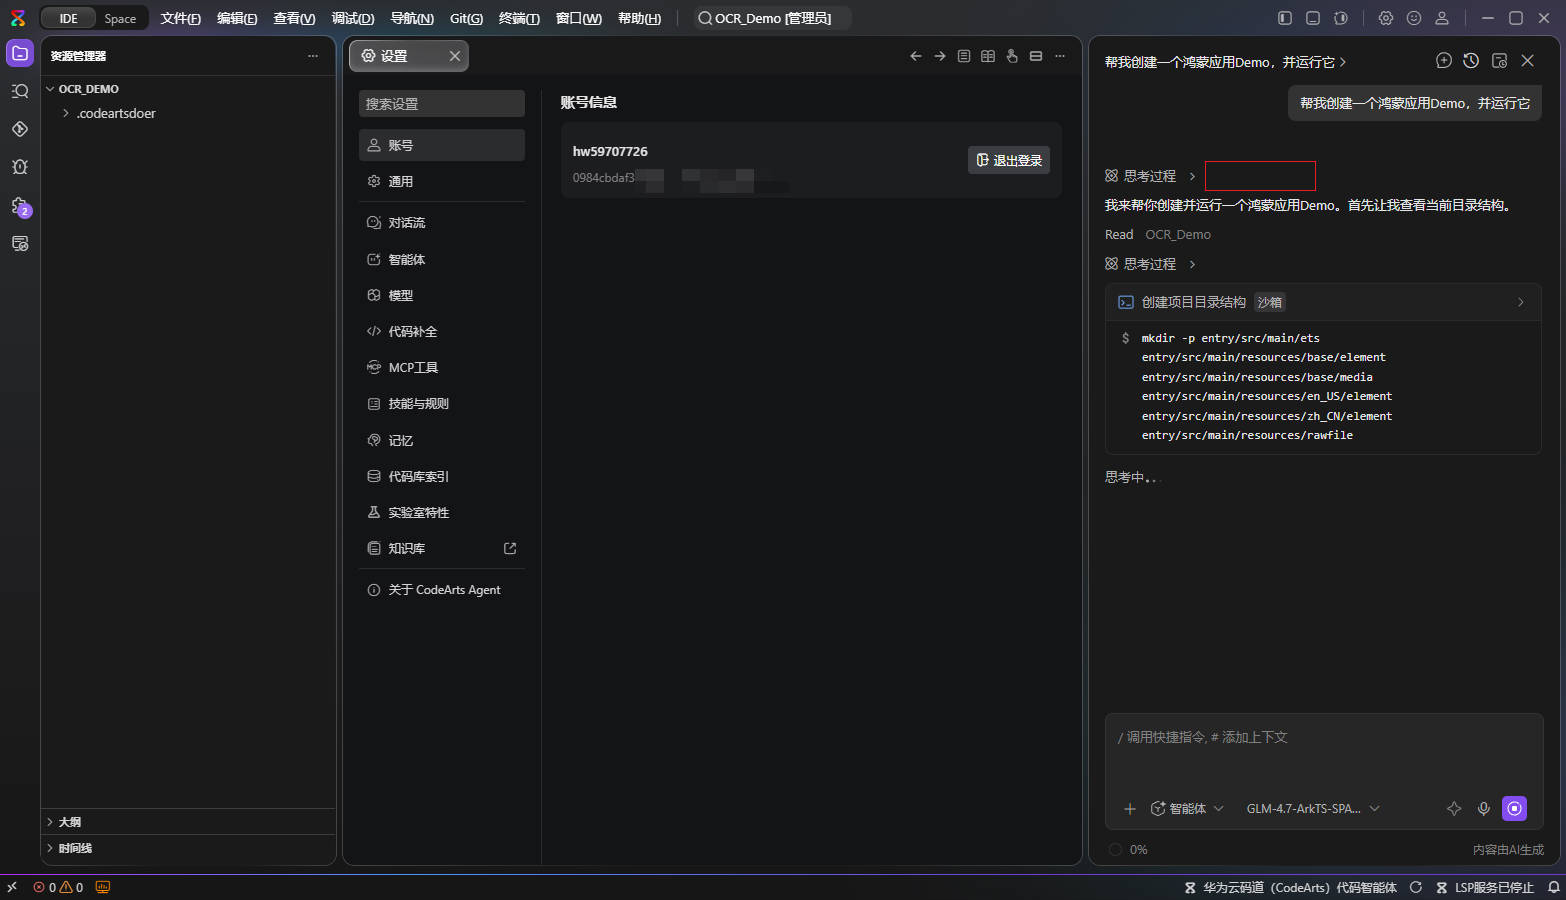Close the agent chat panel
This screenshot has height=900, width=1566.
tap(1527, 61)
